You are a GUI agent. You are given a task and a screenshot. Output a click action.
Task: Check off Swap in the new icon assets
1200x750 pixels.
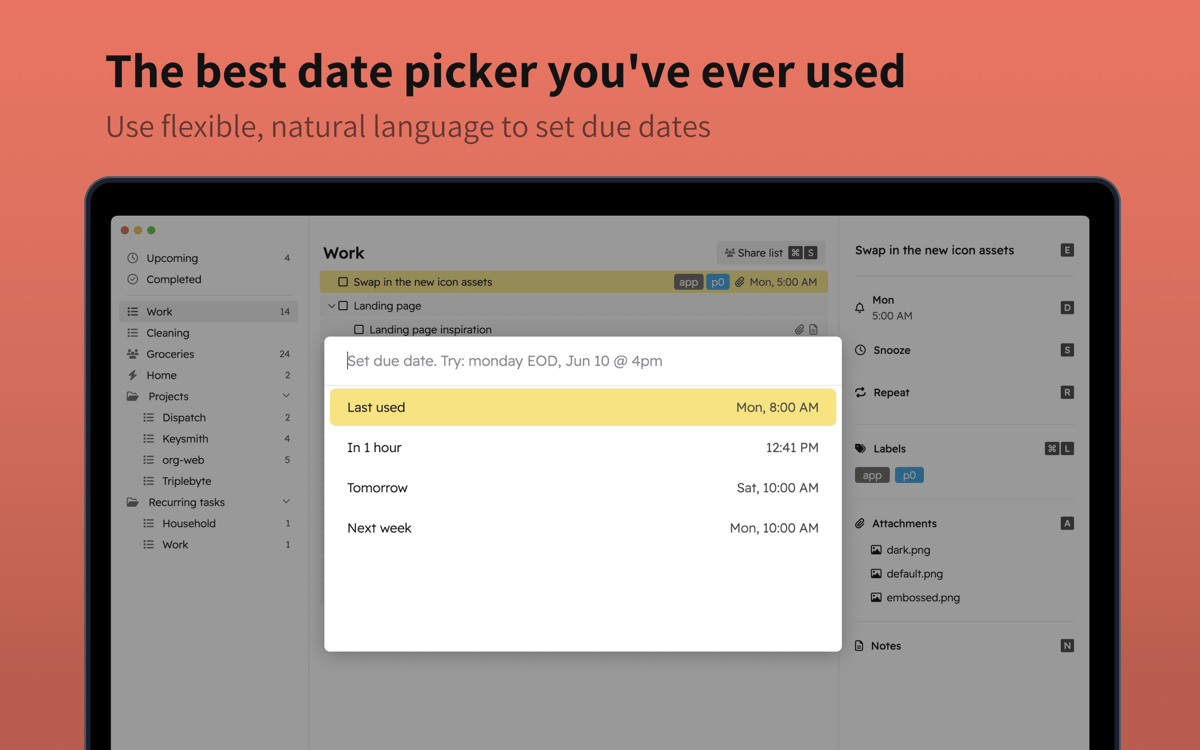coord(343,282)
